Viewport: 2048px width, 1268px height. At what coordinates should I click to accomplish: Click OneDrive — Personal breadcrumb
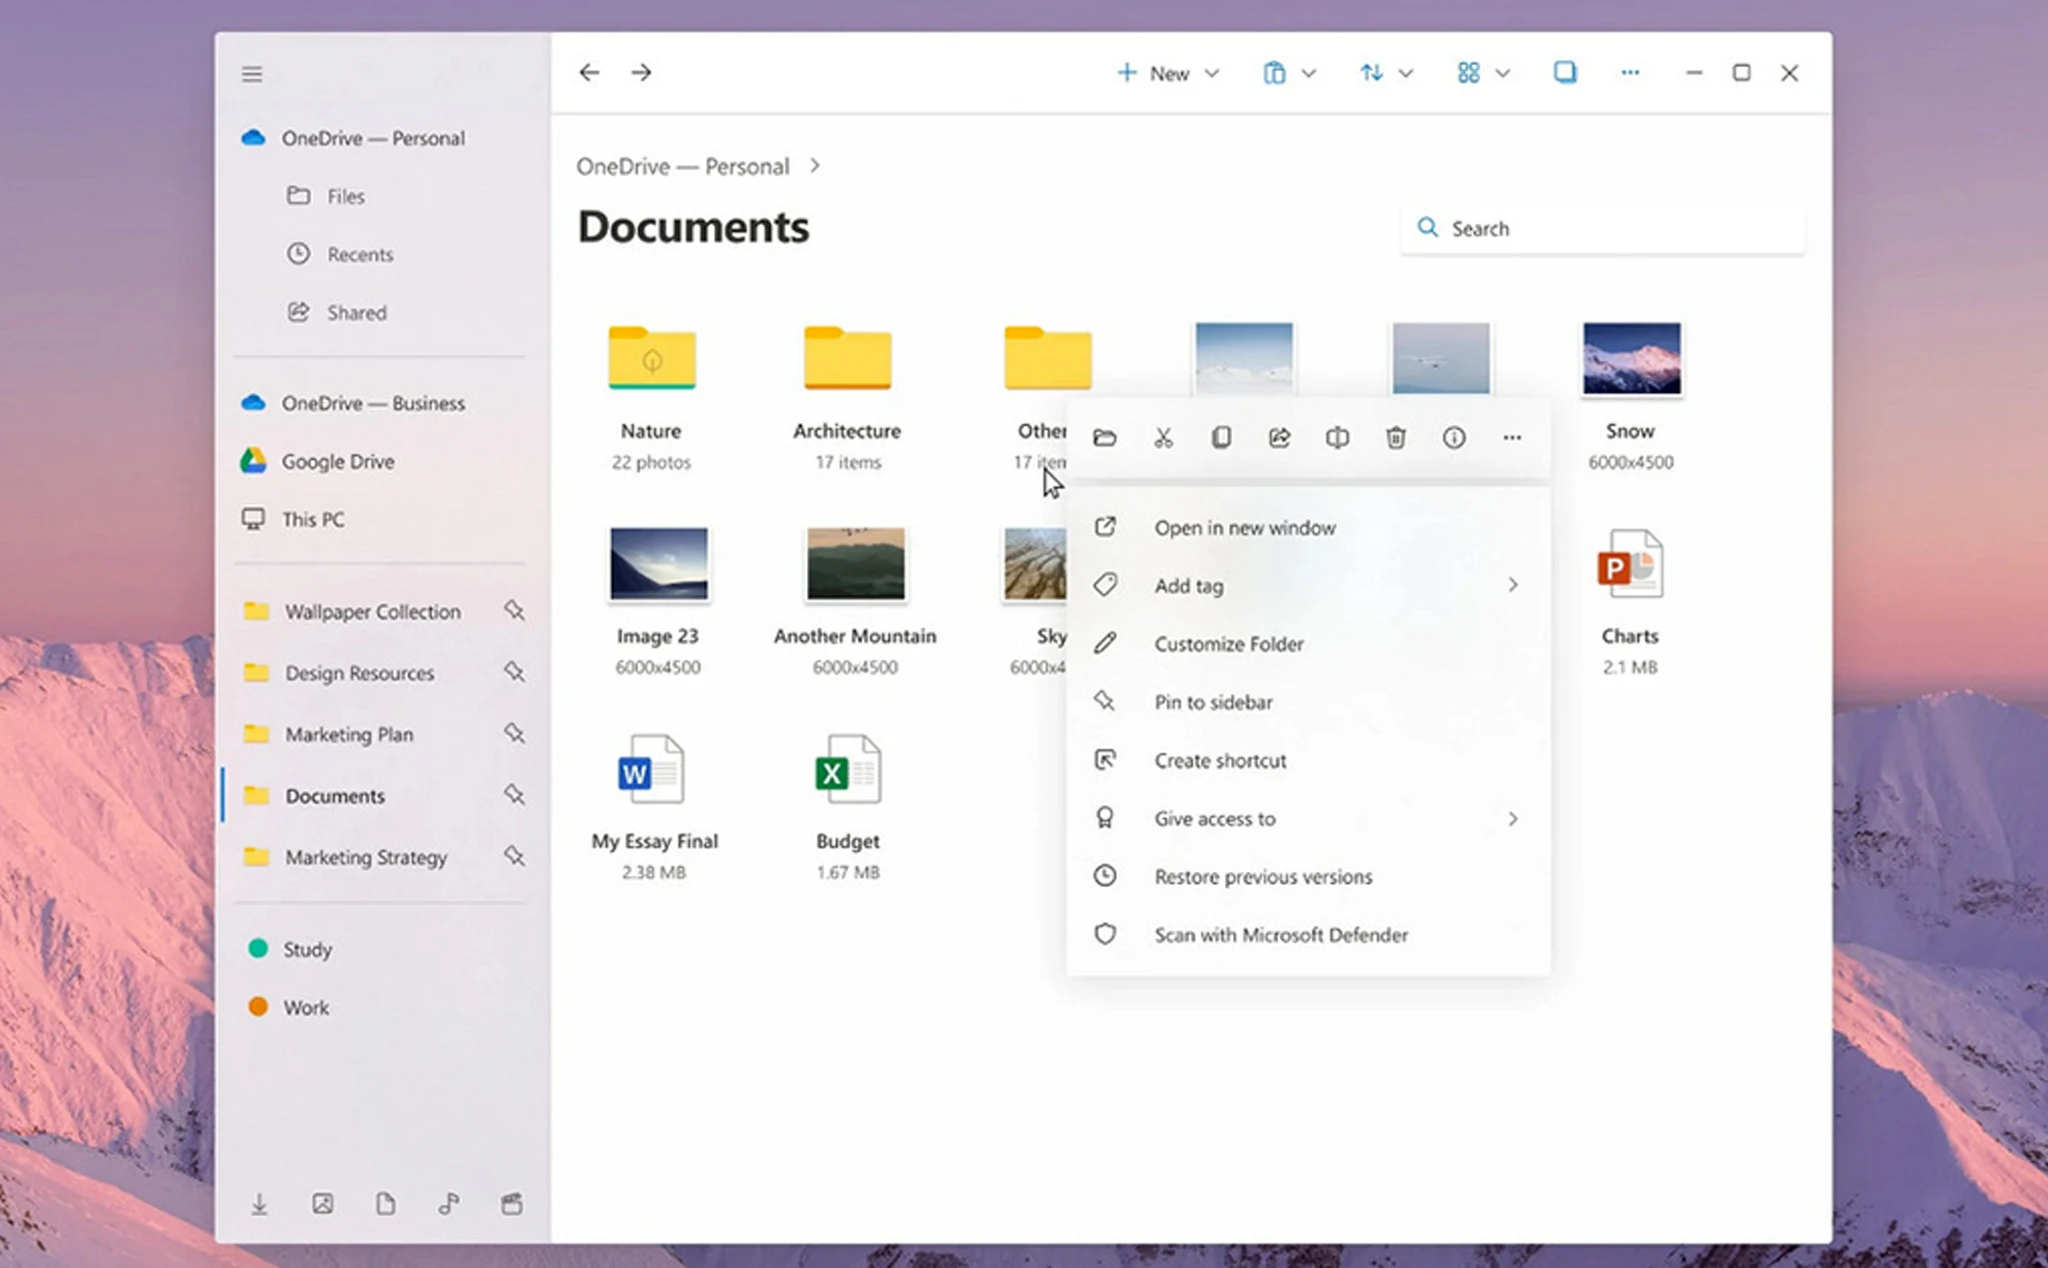coord(683,166)
